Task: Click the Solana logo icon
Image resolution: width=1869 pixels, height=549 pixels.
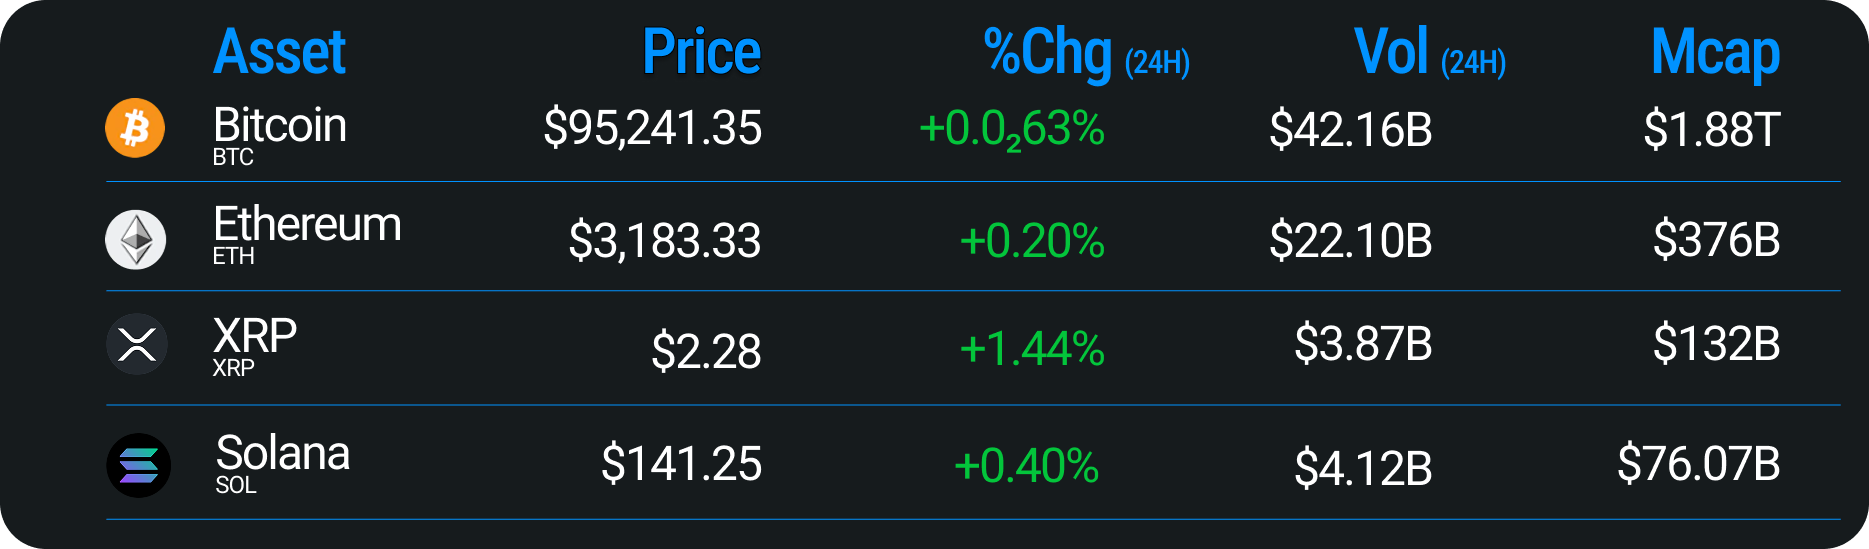Action: click(x=138, y=465)
